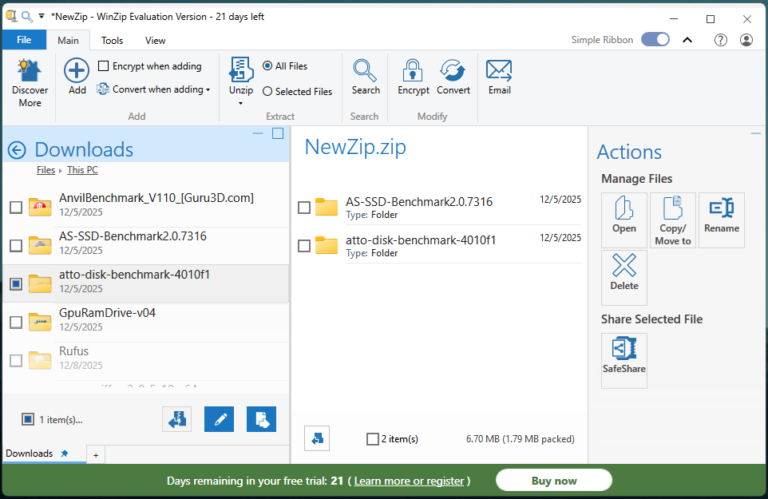The image size is (768, 499).
Task: Toggle the 1 item(s) select-all checkbox
Action: coord(28,419)
